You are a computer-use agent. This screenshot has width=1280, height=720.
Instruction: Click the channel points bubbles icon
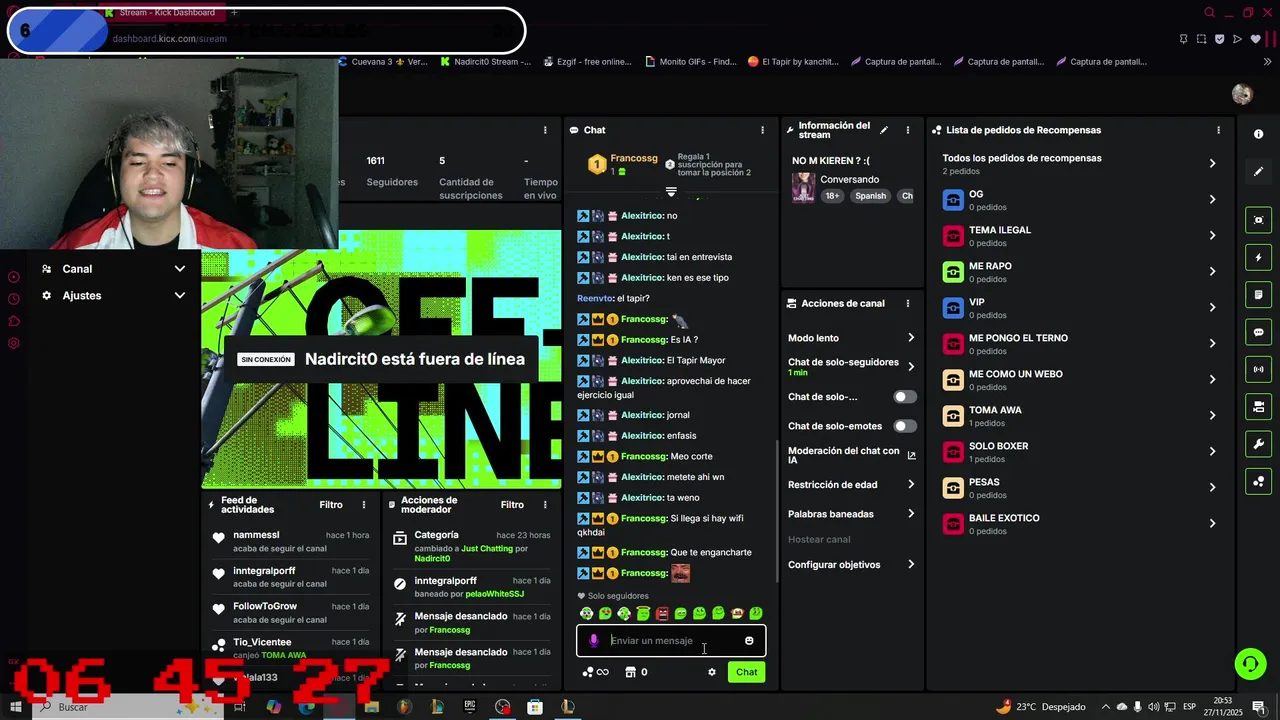(588, 672)
